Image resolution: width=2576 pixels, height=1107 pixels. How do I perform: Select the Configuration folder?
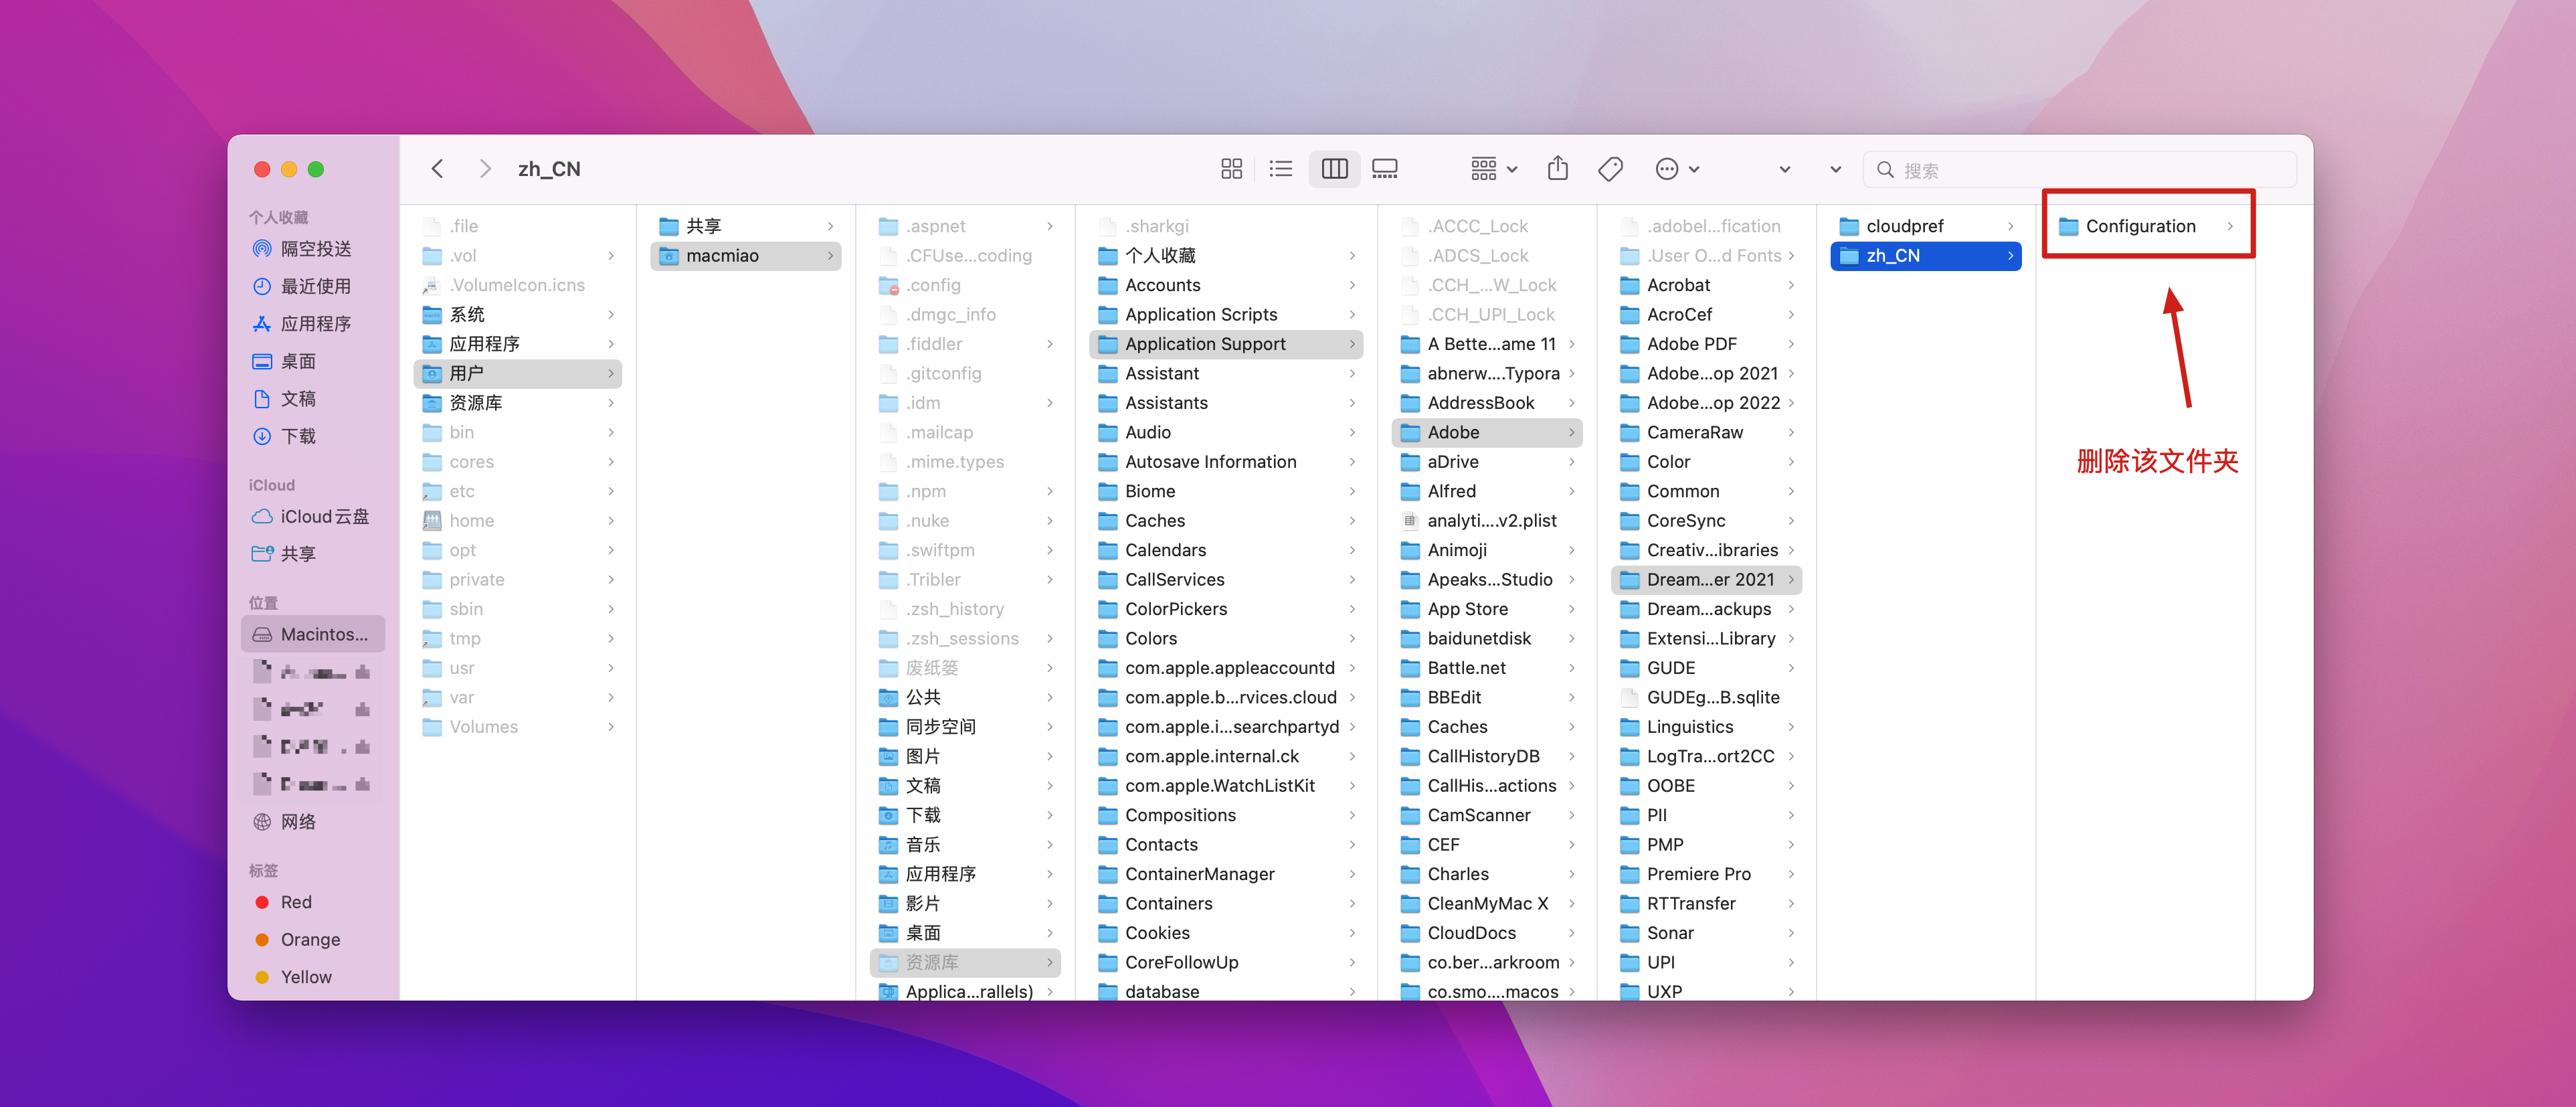(2139, 226)
